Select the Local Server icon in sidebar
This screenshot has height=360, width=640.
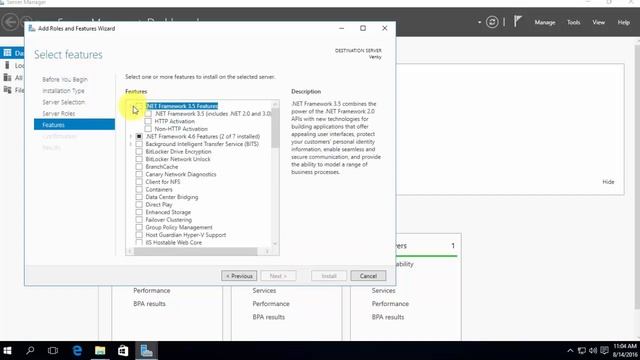pyautogui.click(x=7, y=65)
